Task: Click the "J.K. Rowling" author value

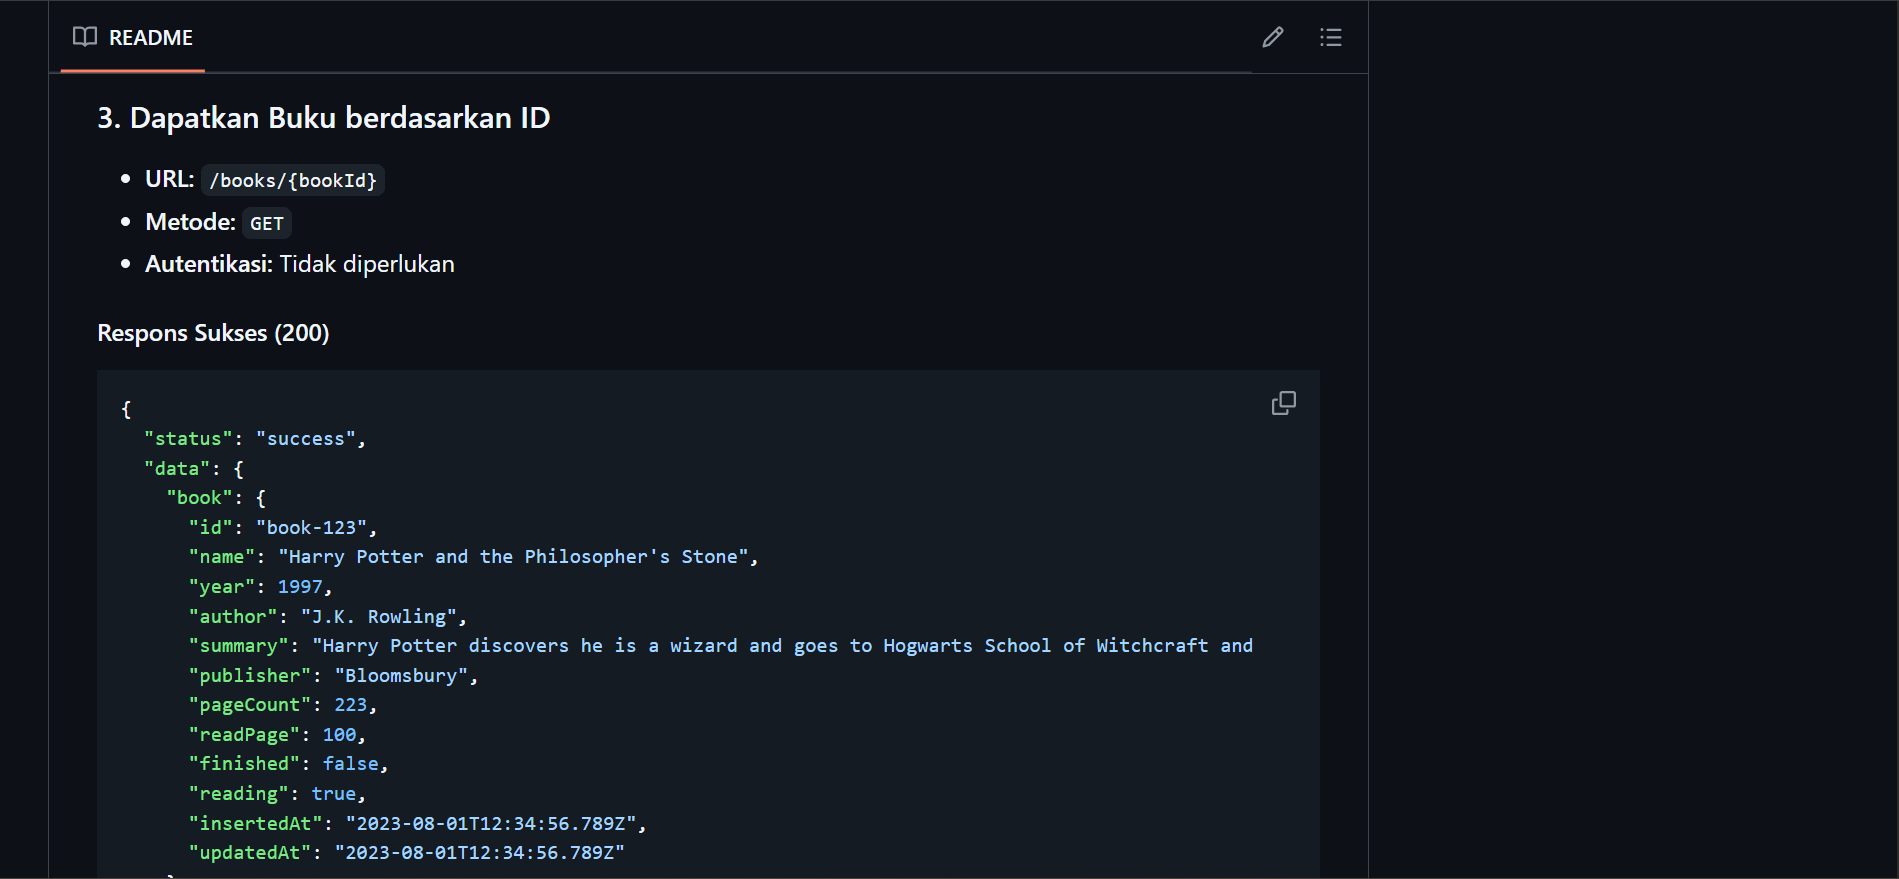Action: [x=378, y=617]
